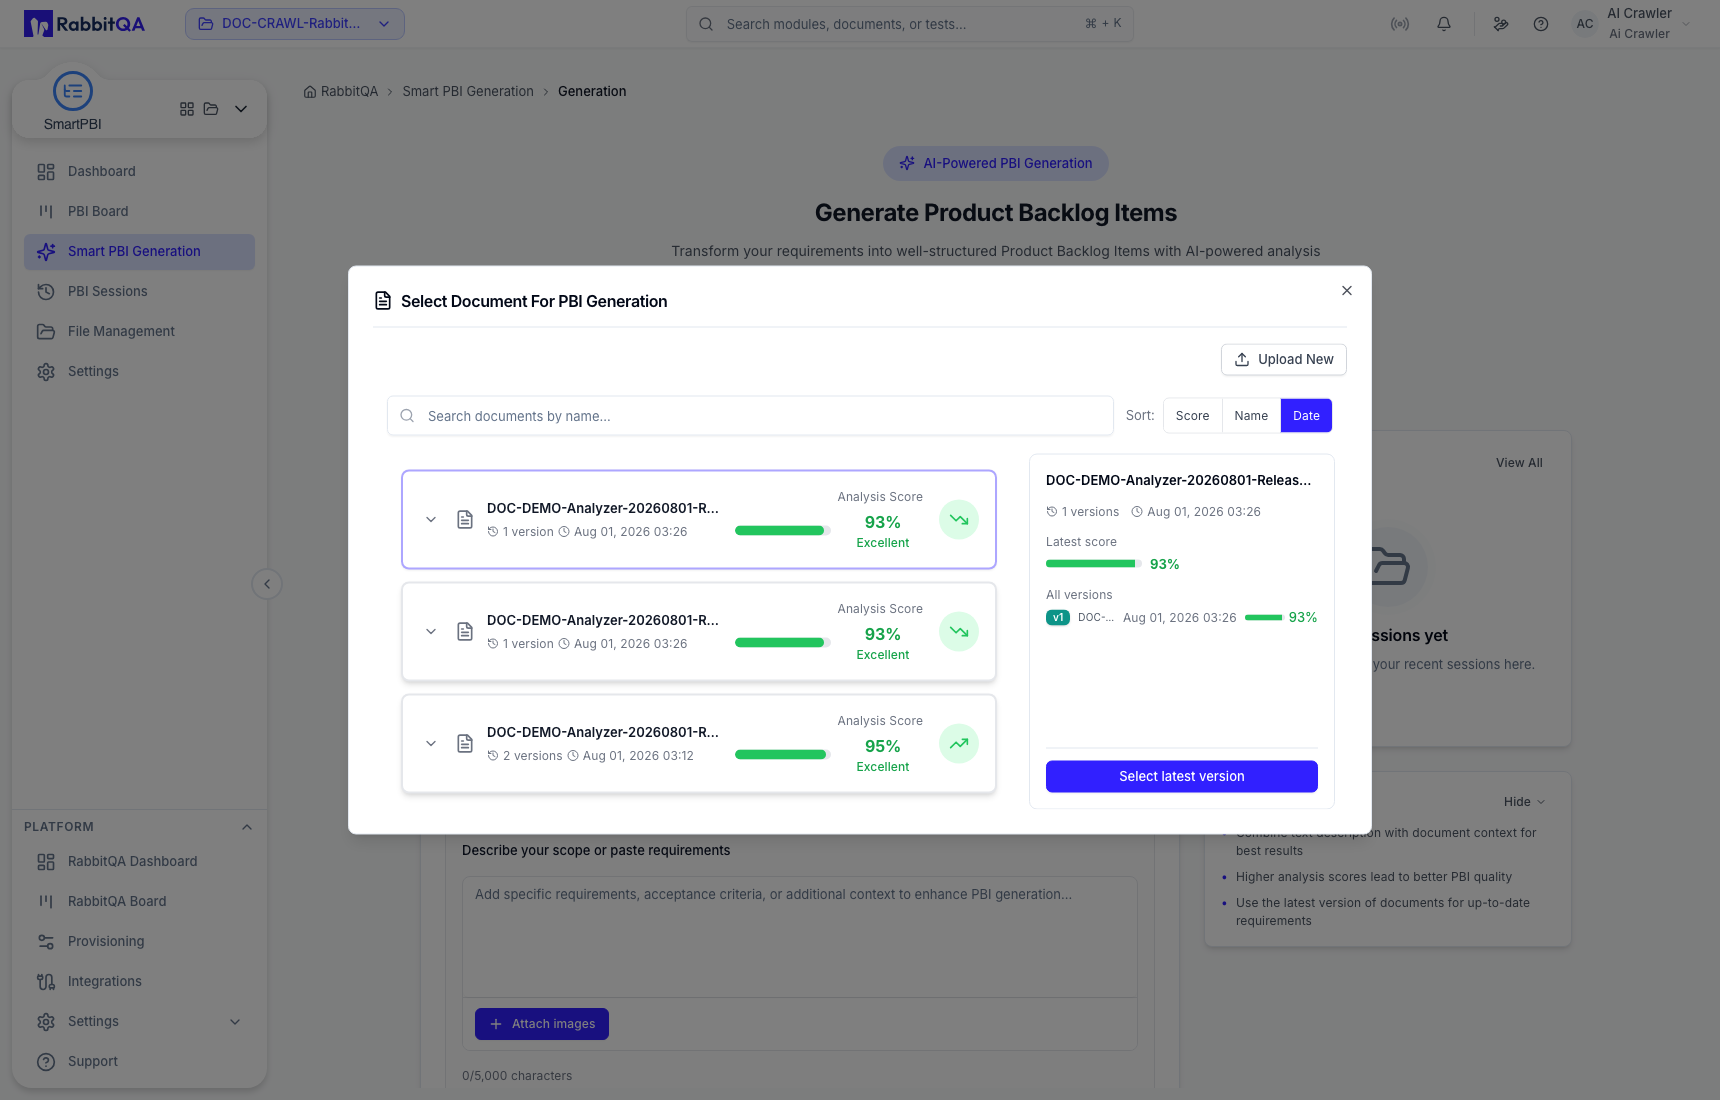Select the v1 version badge

[x=1058, y=618]
